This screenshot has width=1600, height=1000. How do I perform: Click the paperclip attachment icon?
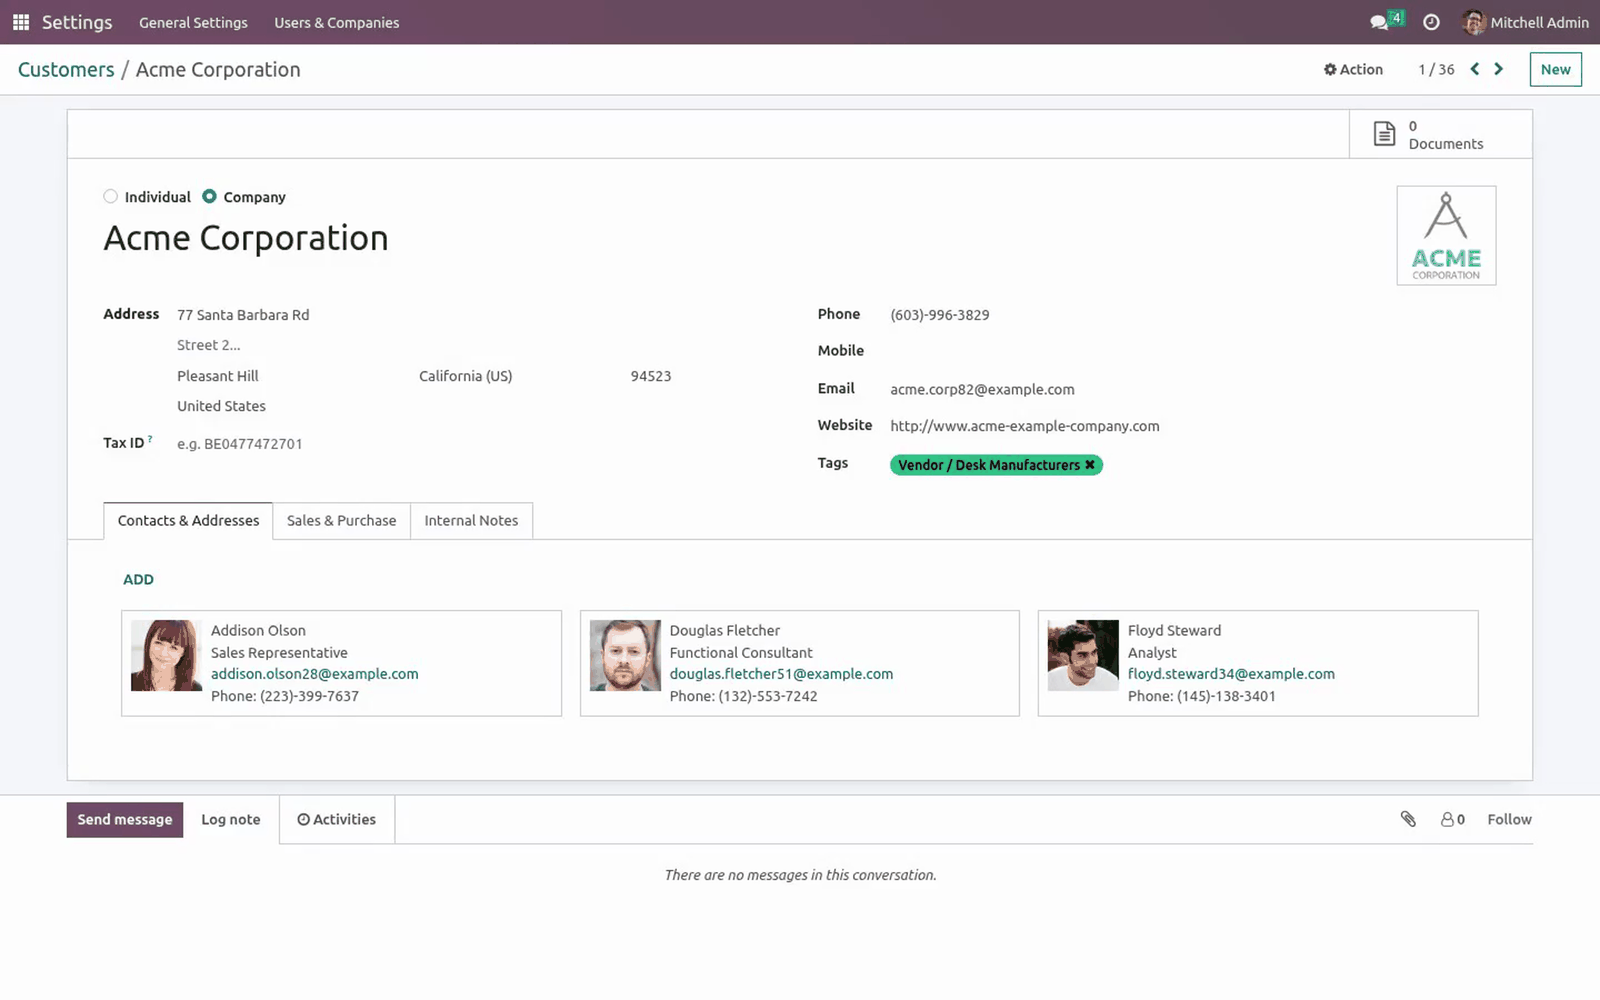[x=1408, y=819]
